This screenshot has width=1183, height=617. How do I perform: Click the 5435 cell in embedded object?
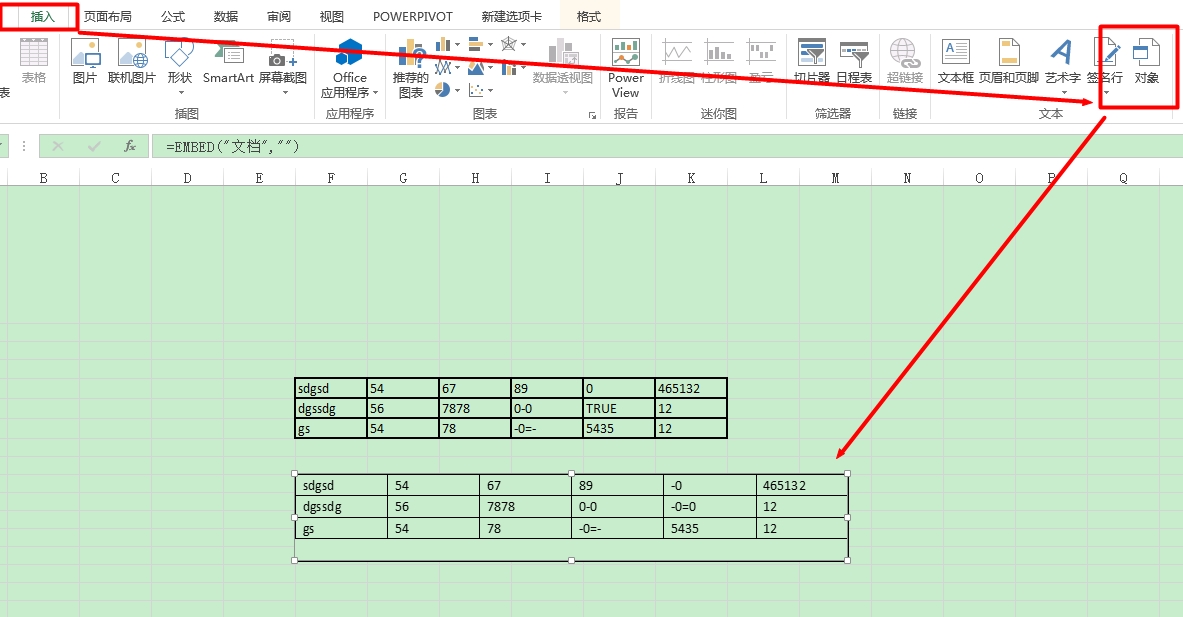[709, 528]
